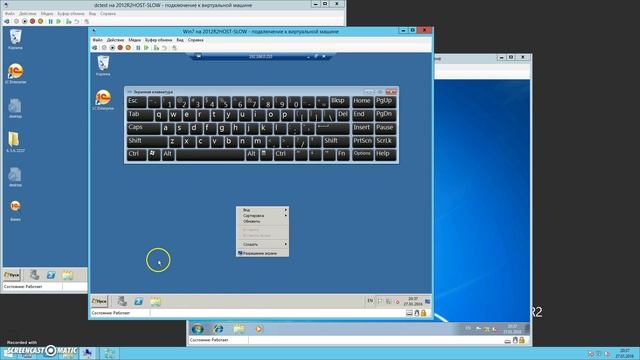This screenshot has height=360, width=640.
Task: Click Revert icon in Win7 VM toolbar
Action: 164,48
